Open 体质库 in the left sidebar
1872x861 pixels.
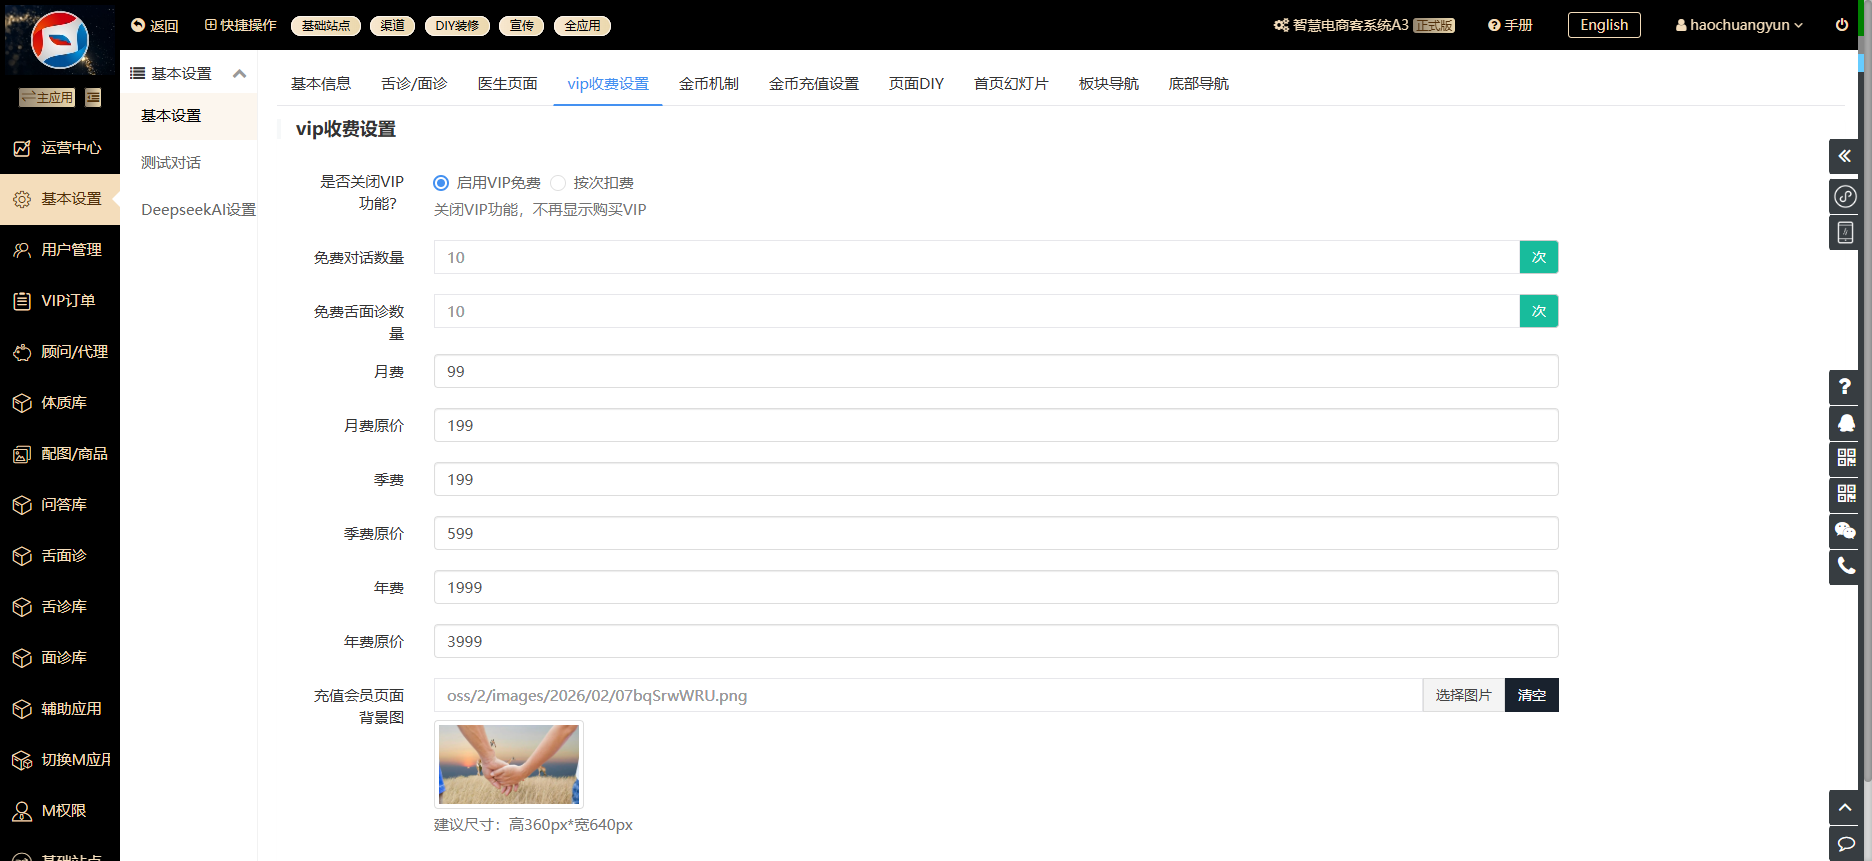coord(60,403)
